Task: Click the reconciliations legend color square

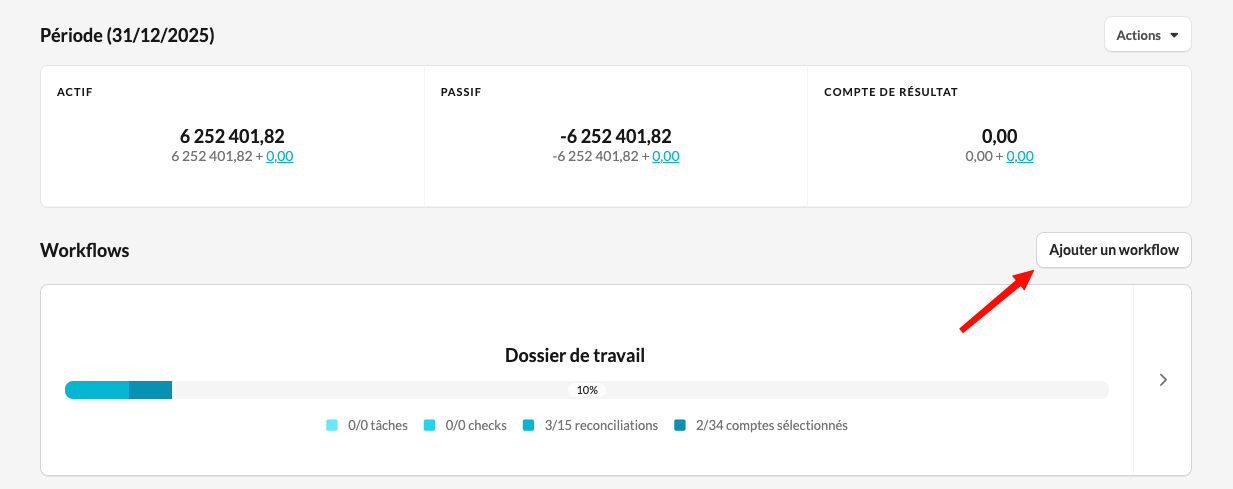Action: (529, 425)
